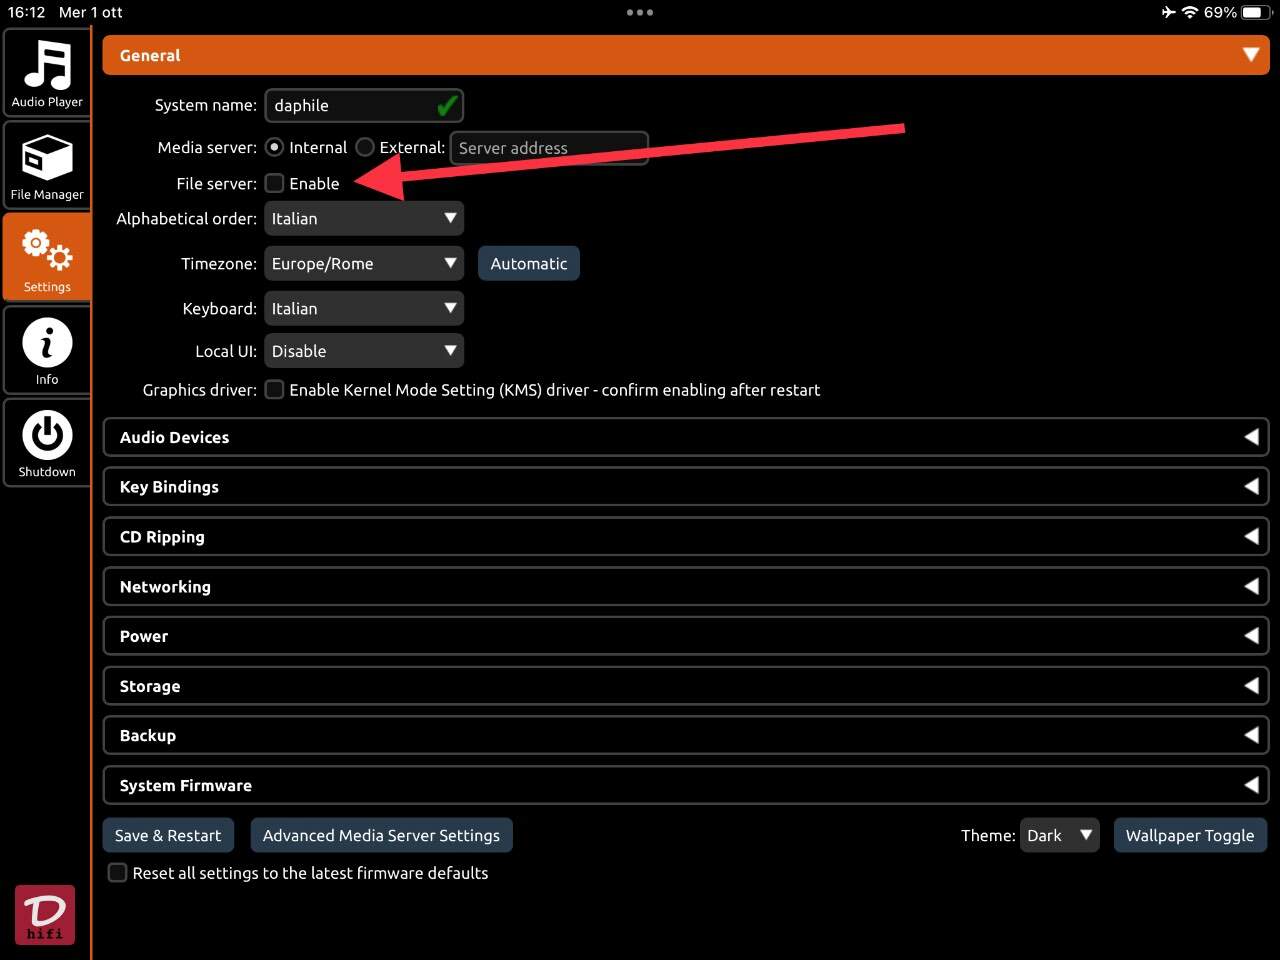Check the Kernel Mode Setting driver box
Image resolution: width=1280 pixels, height=960 pixels.
[x=275, y=390]
